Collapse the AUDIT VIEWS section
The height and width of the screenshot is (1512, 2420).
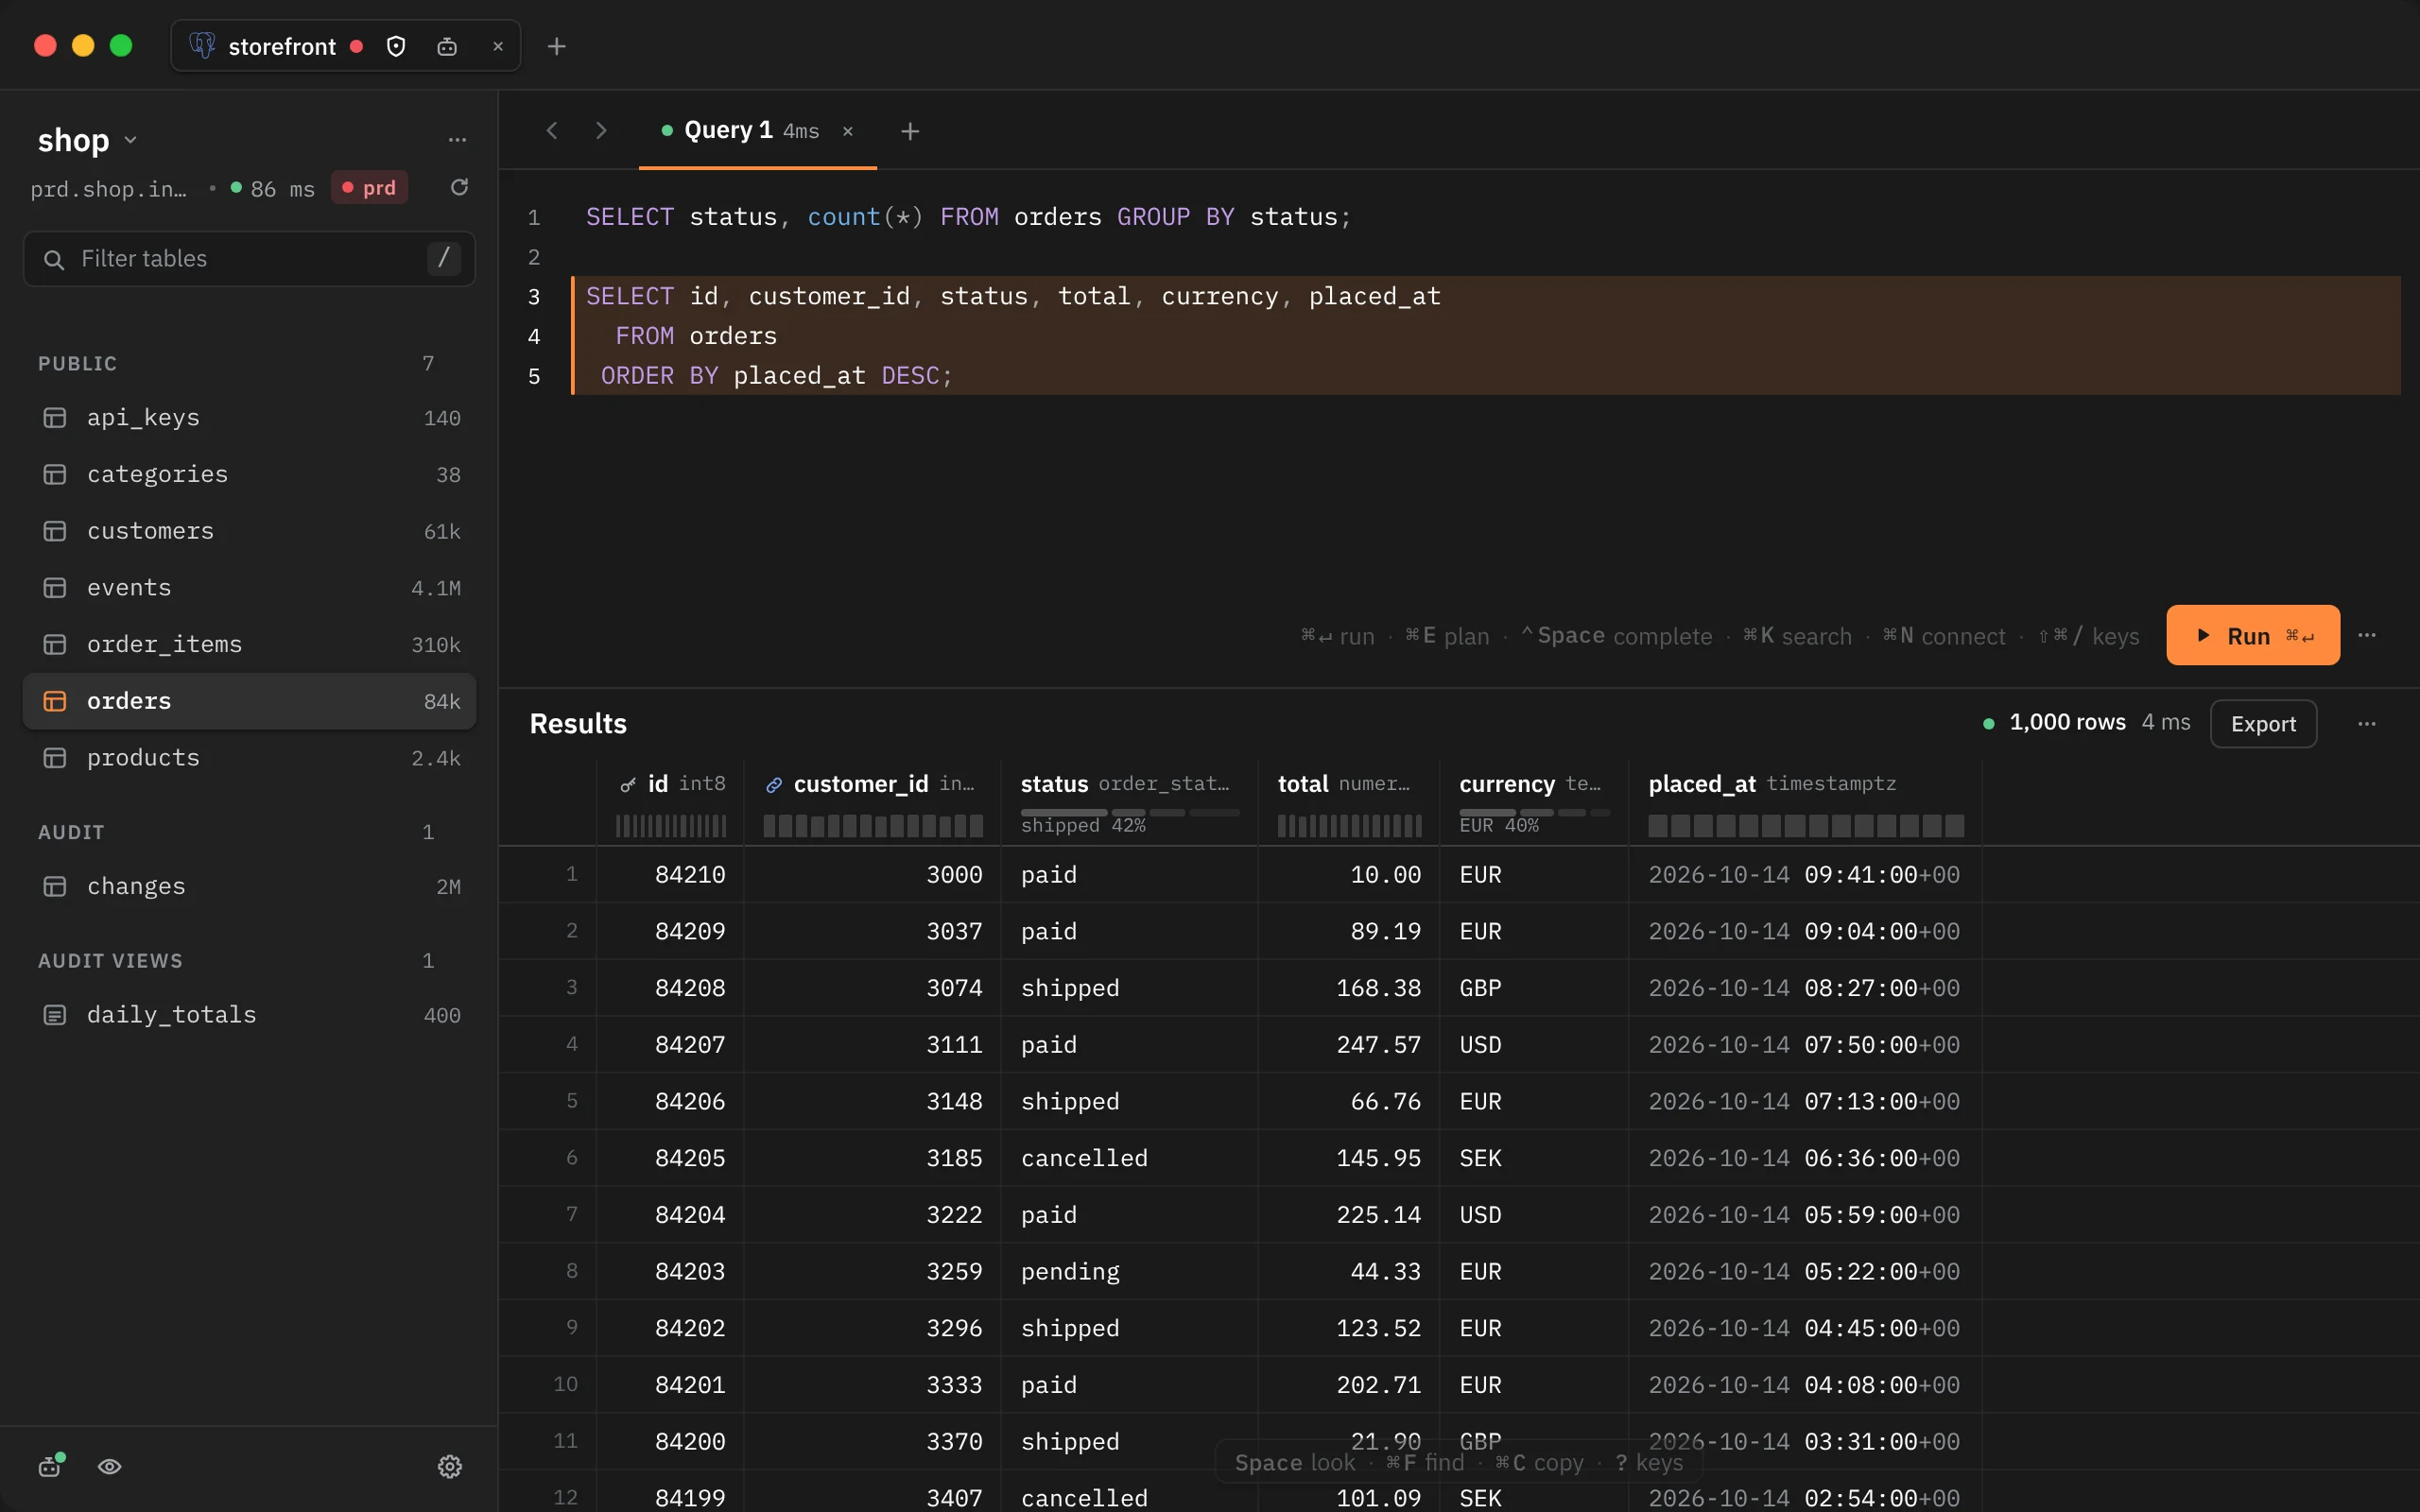point(110,961)
